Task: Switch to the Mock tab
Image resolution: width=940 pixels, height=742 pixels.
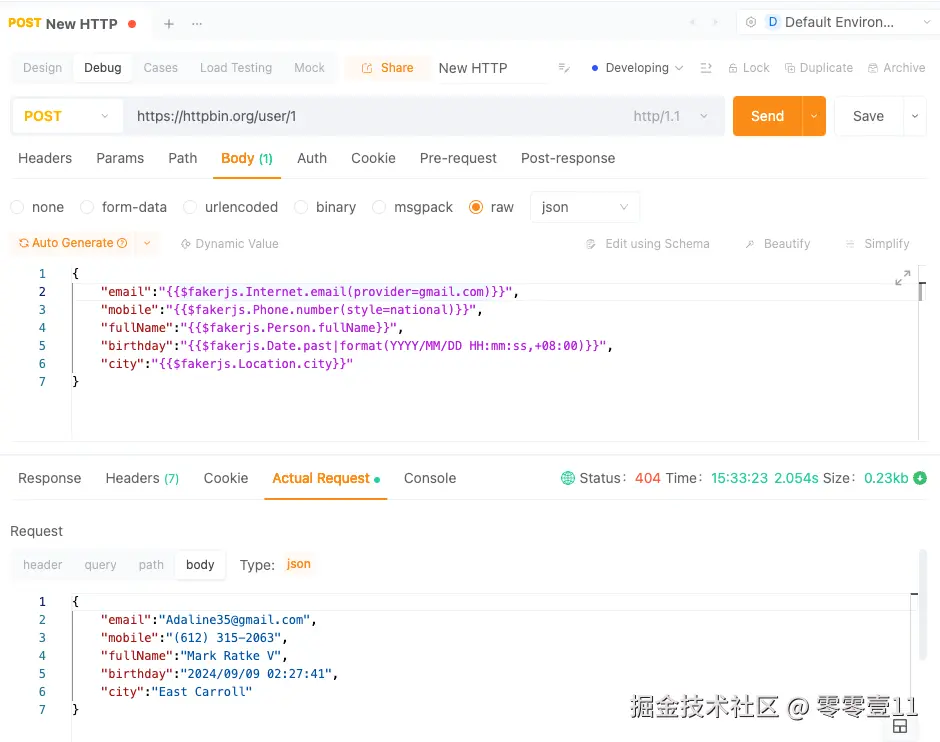Action: tap(309, 68)
